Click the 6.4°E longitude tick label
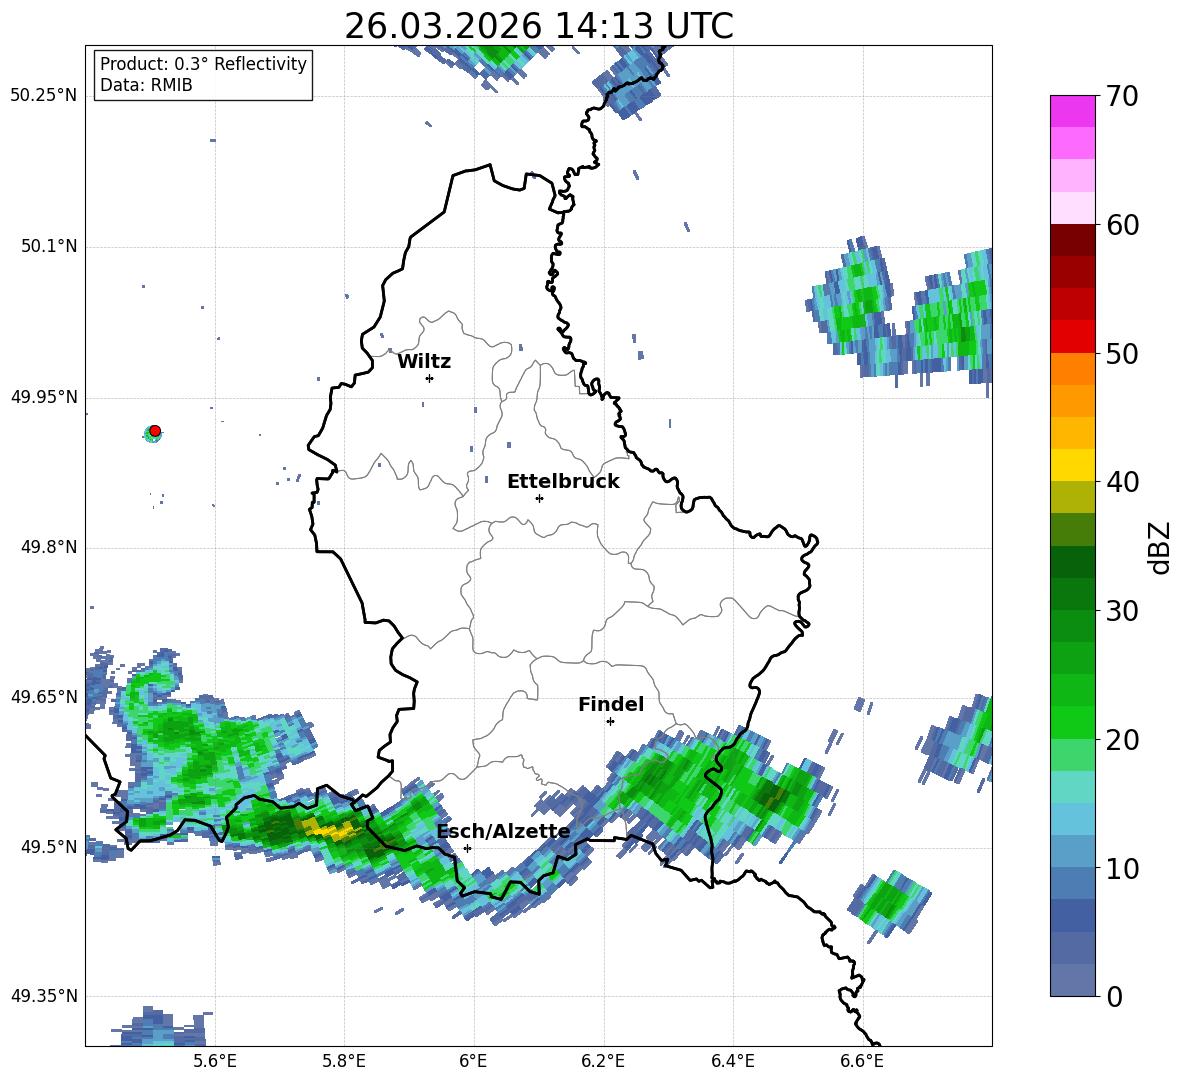This screenshot has width=1184, height=1081. pyautogui.click(x=732, y=1061)
